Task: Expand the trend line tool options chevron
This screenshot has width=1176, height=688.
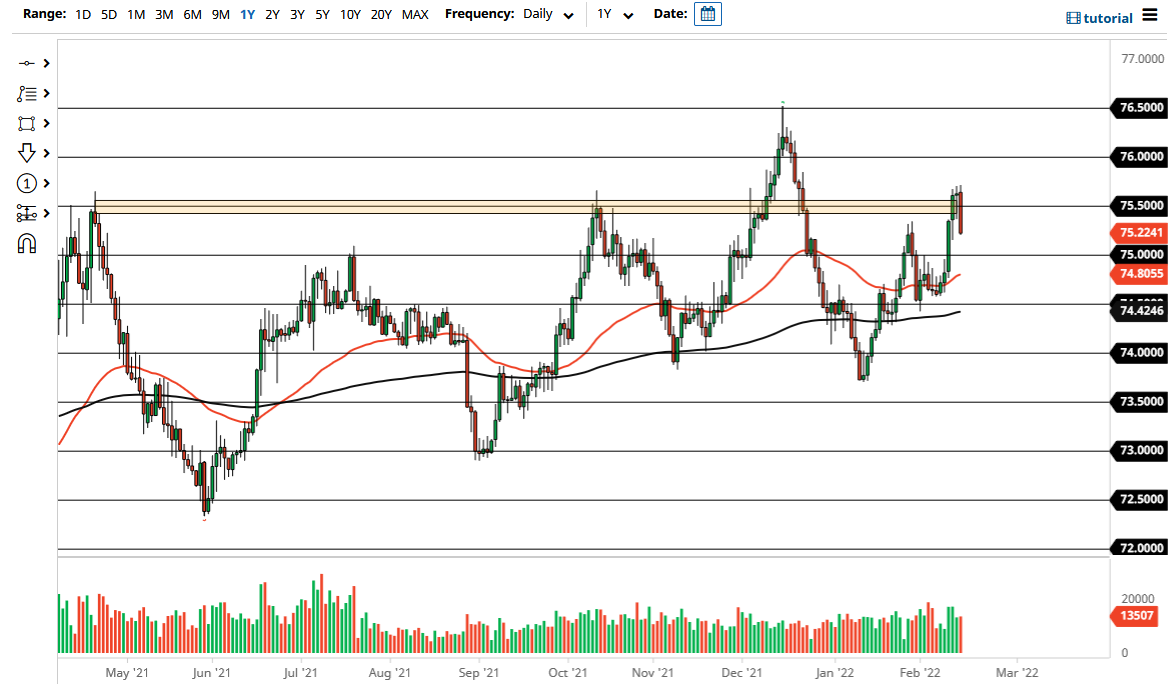Action: 44,63
